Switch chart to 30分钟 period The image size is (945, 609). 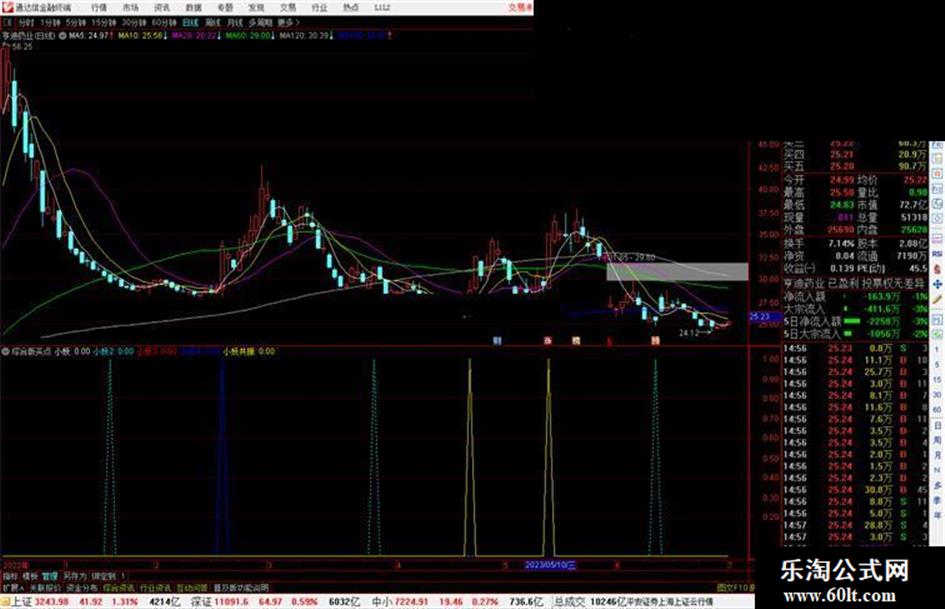point(134,23)
